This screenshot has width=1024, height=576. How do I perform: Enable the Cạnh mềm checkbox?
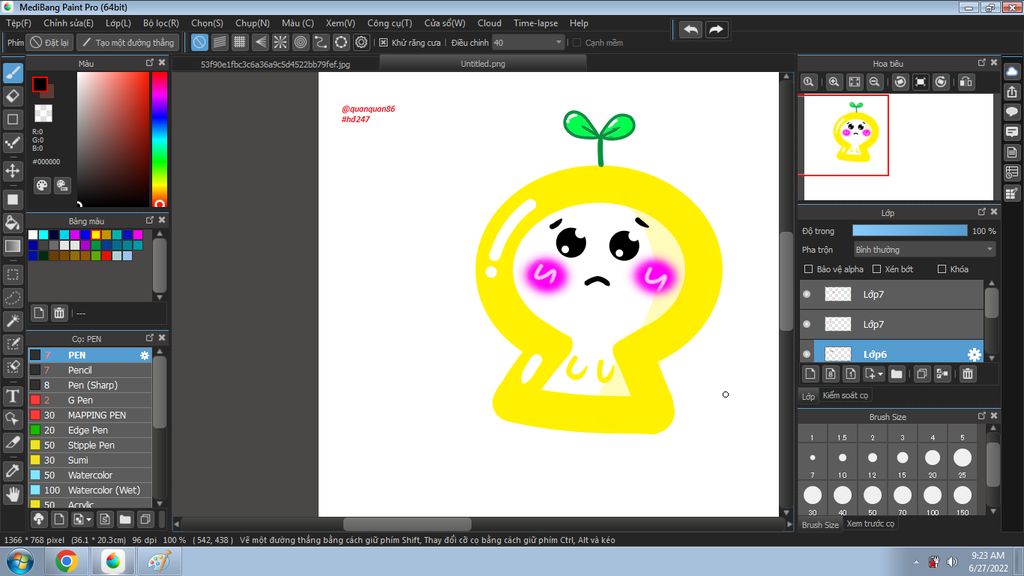point(577,42)
